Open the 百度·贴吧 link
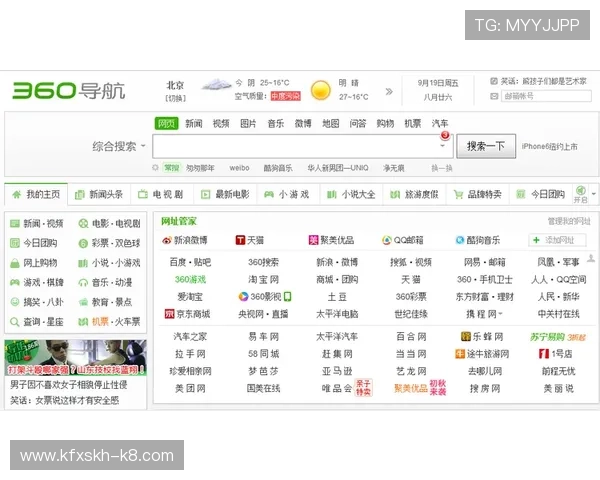Image resolution: width=600 pixels, height=480 pixels. (190, 262)
